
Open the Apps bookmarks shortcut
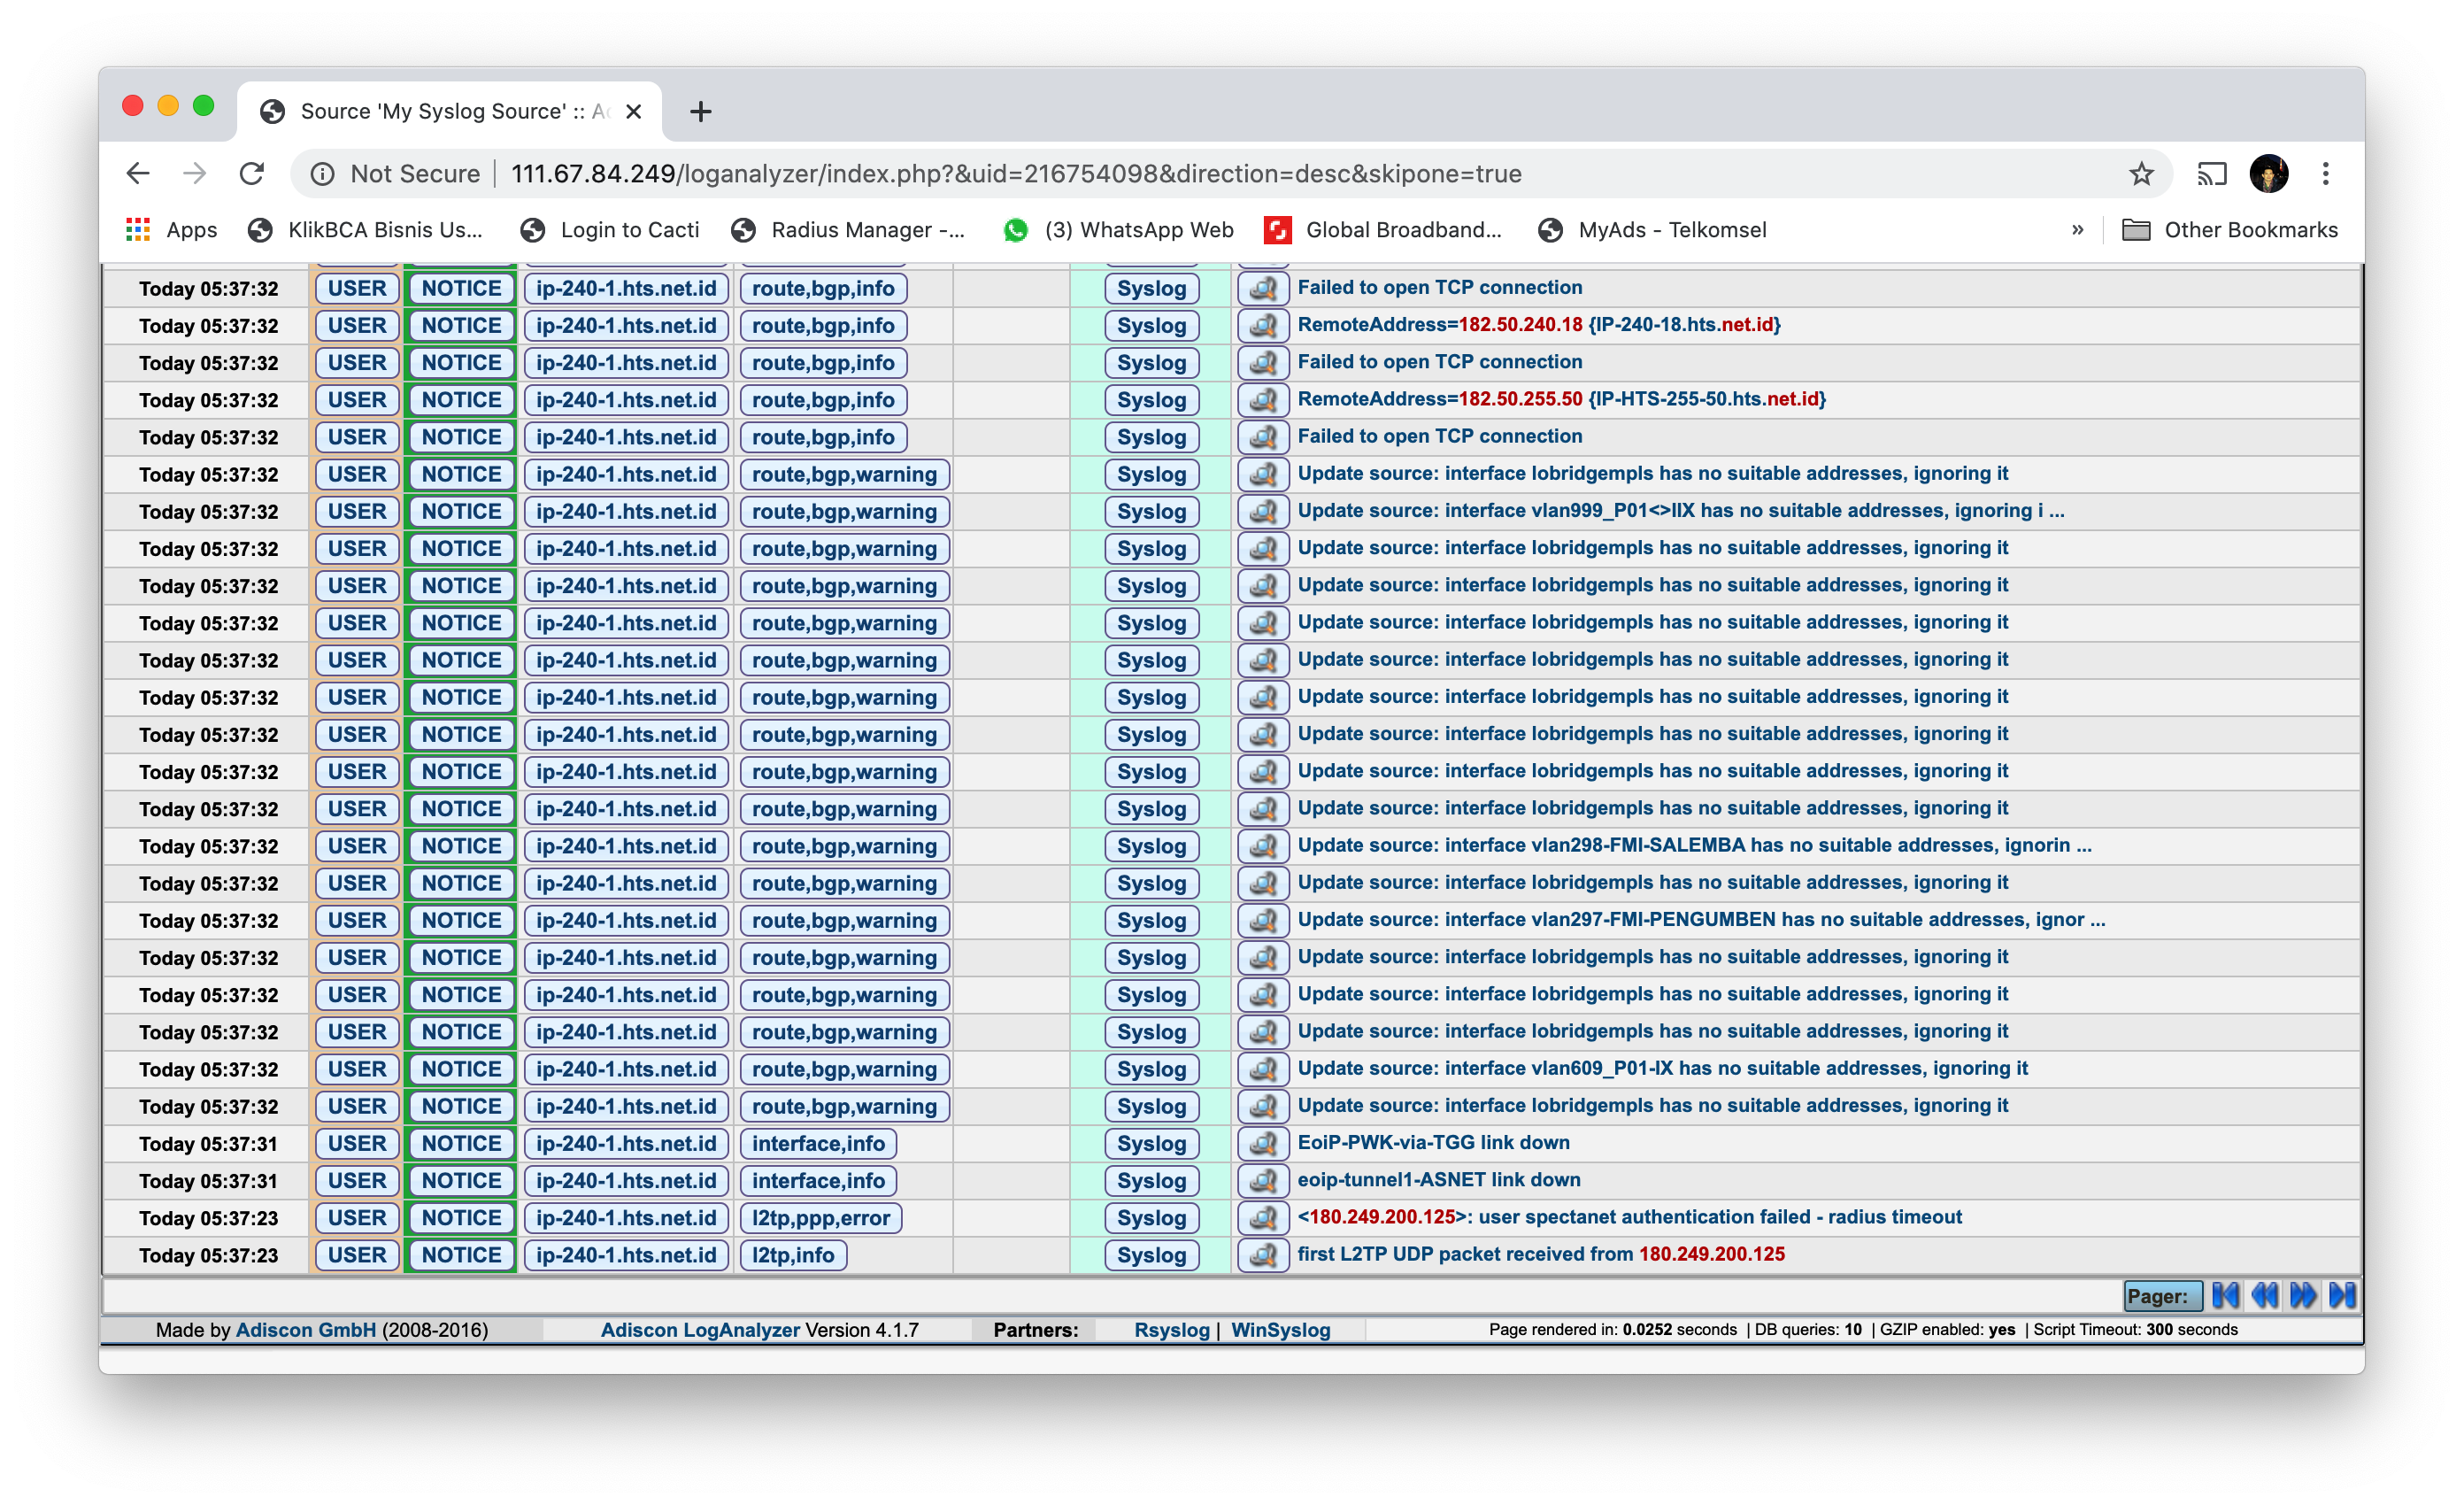point(172,230)
